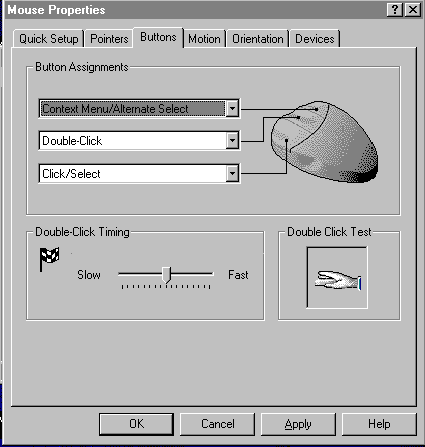Open the Context Menu/Alternate Select dropdown arrow

click(232, 108)
